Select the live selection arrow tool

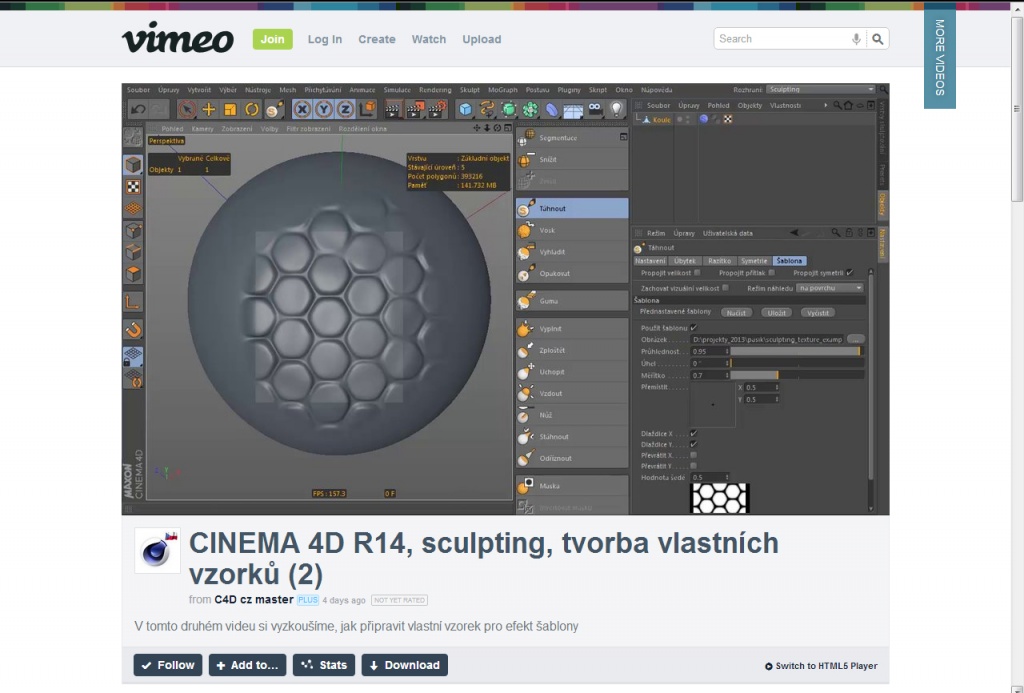click(187, 109)
